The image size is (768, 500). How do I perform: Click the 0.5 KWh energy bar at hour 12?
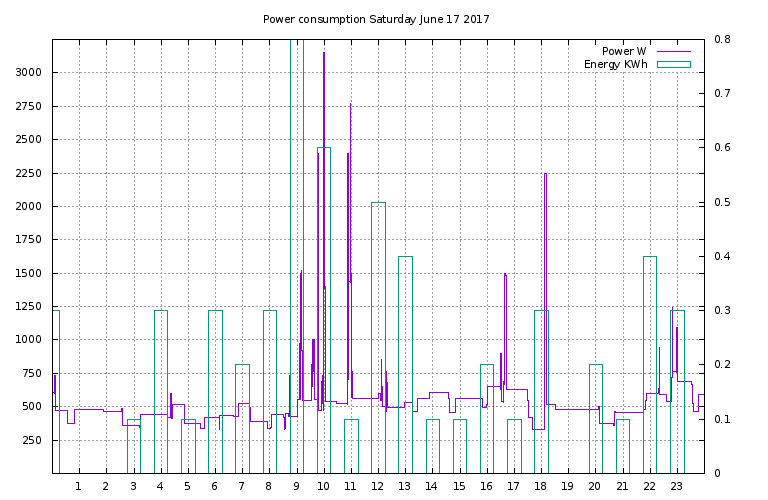tap(378, 337)
